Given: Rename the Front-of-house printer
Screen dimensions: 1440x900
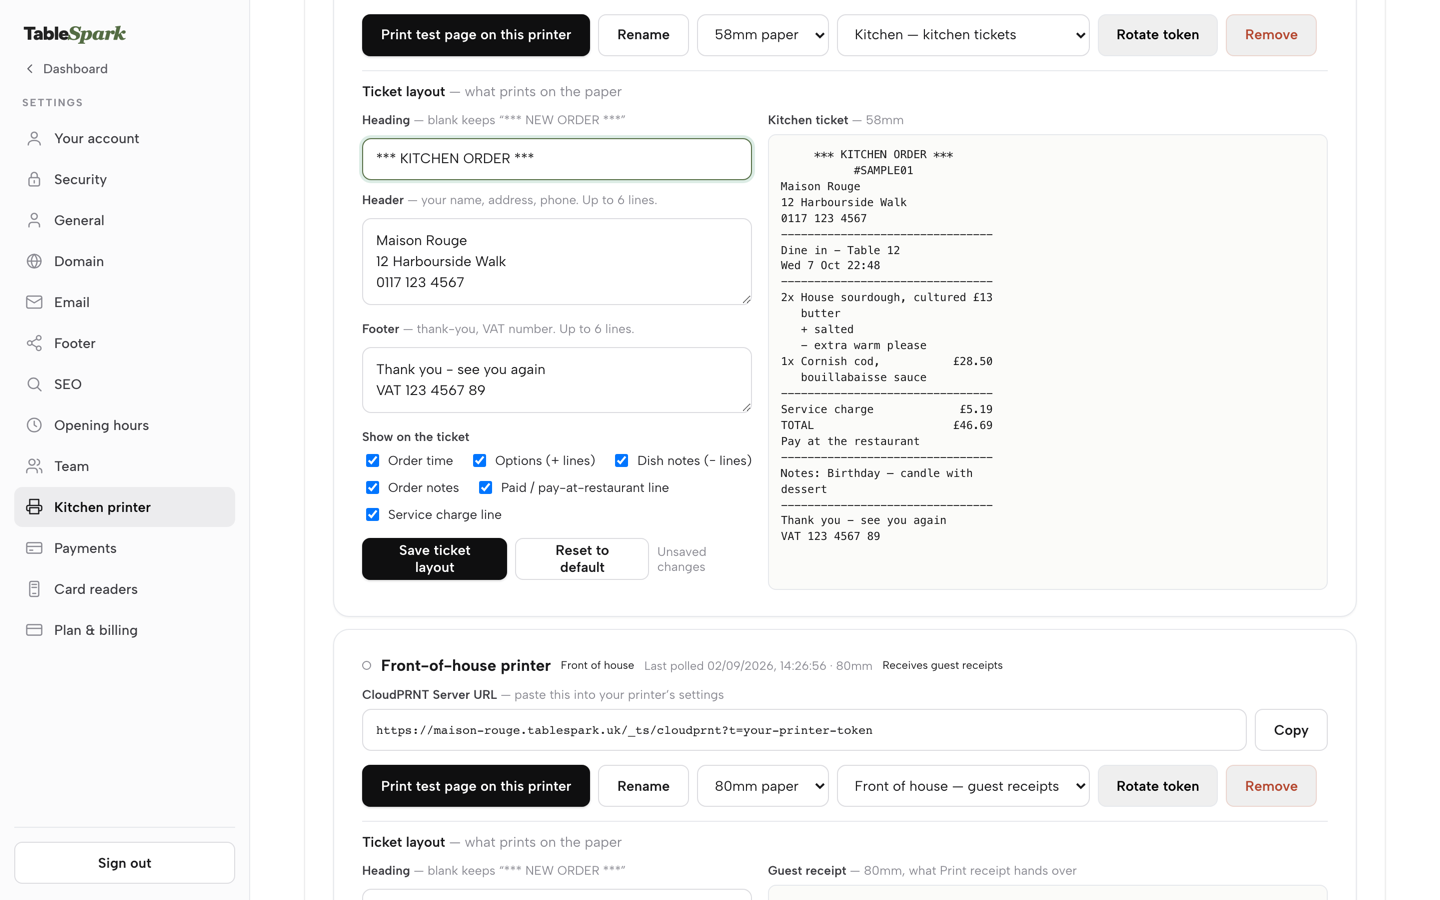Looking at the screenshot, I should (643, 786).
